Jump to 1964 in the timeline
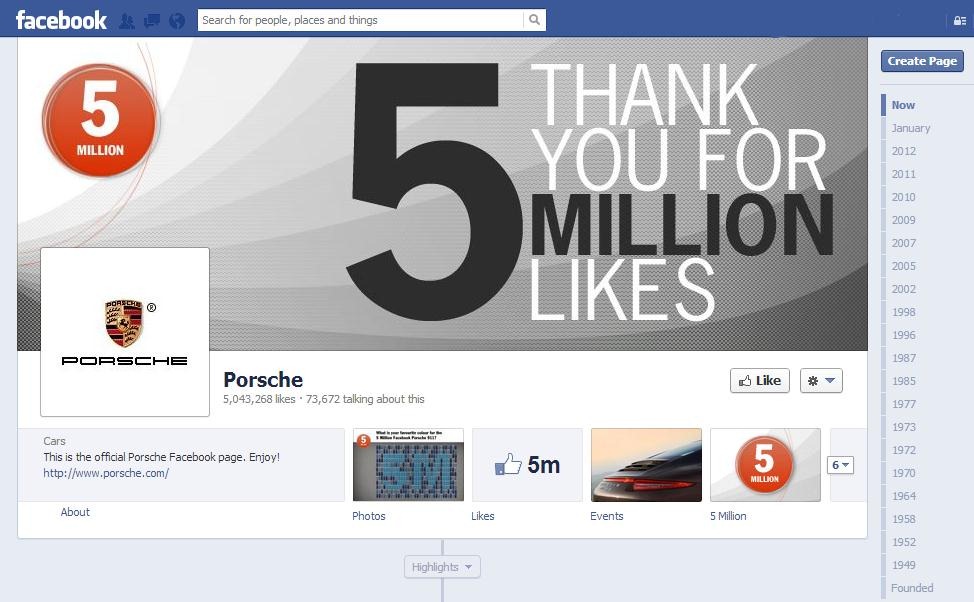Image resolution: width=974 pixels, height=602 pixels. click(904, 496)
